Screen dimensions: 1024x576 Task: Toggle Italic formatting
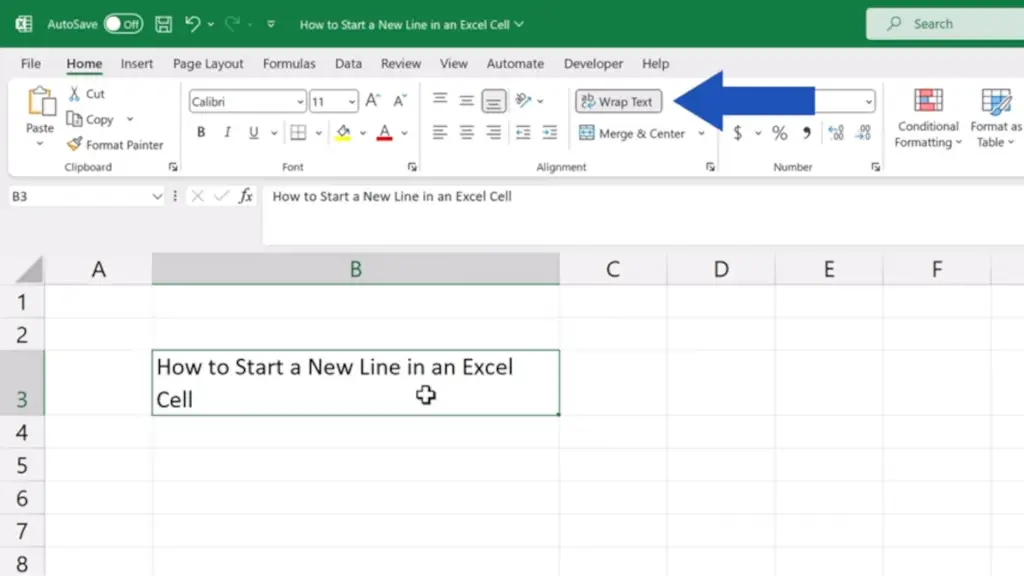point(227,133)
